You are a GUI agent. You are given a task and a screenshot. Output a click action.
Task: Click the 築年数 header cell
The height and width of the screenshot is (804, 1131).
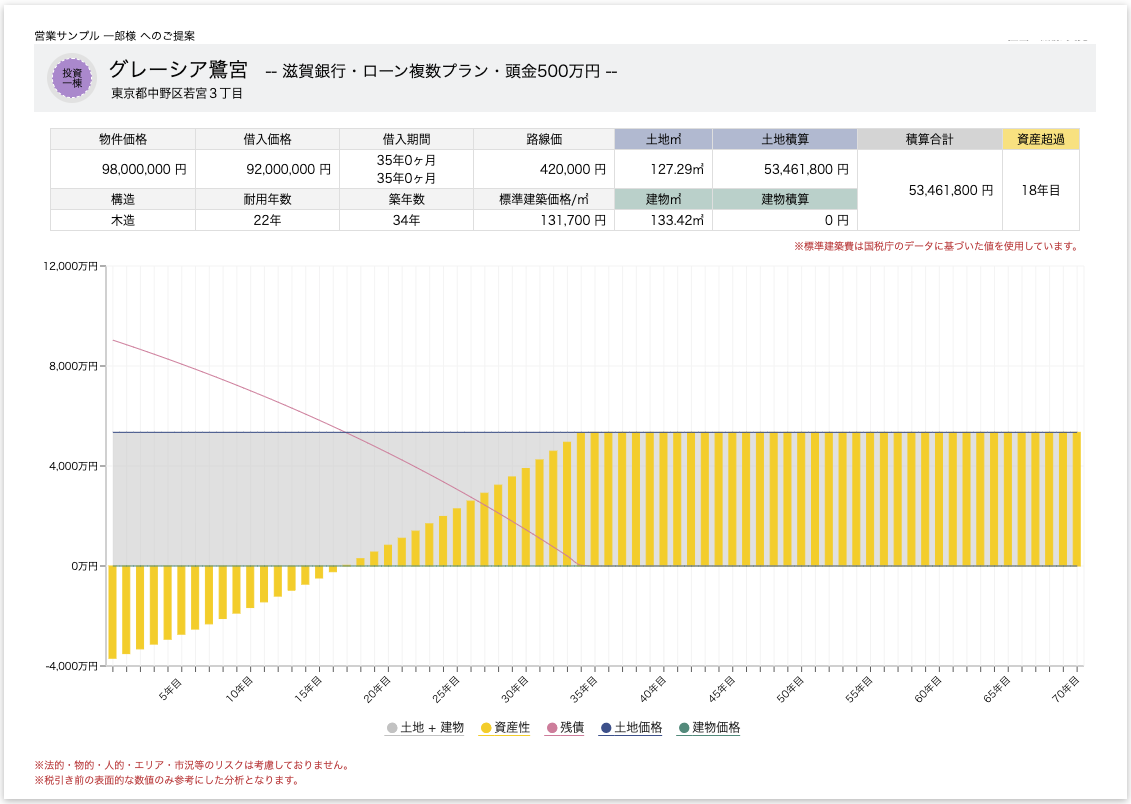tap(406, 199)
